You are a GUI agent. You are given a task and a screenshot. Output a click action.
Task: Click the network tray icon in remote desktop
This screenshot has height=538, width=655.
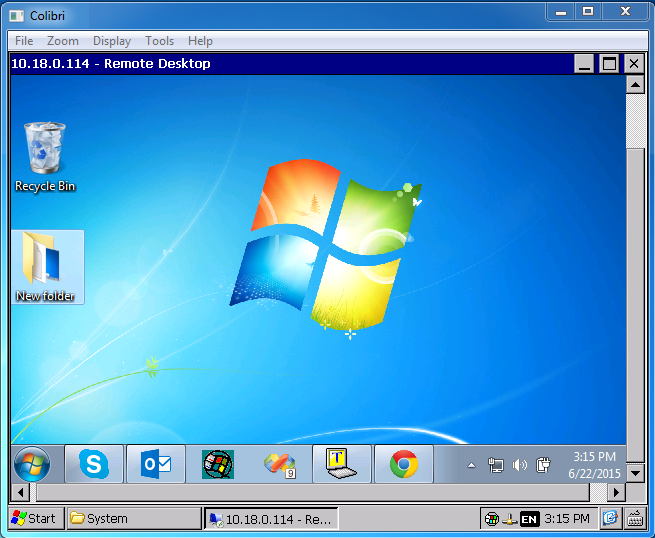(496, 465)
